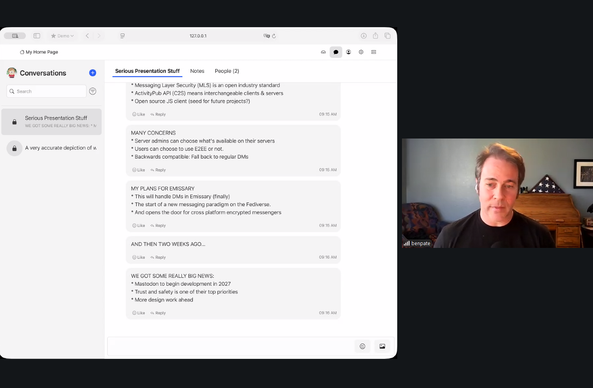This screenshot has width=593, height=388.
Task: Switch to the Notes tab
Action: [x=197, y=71]
